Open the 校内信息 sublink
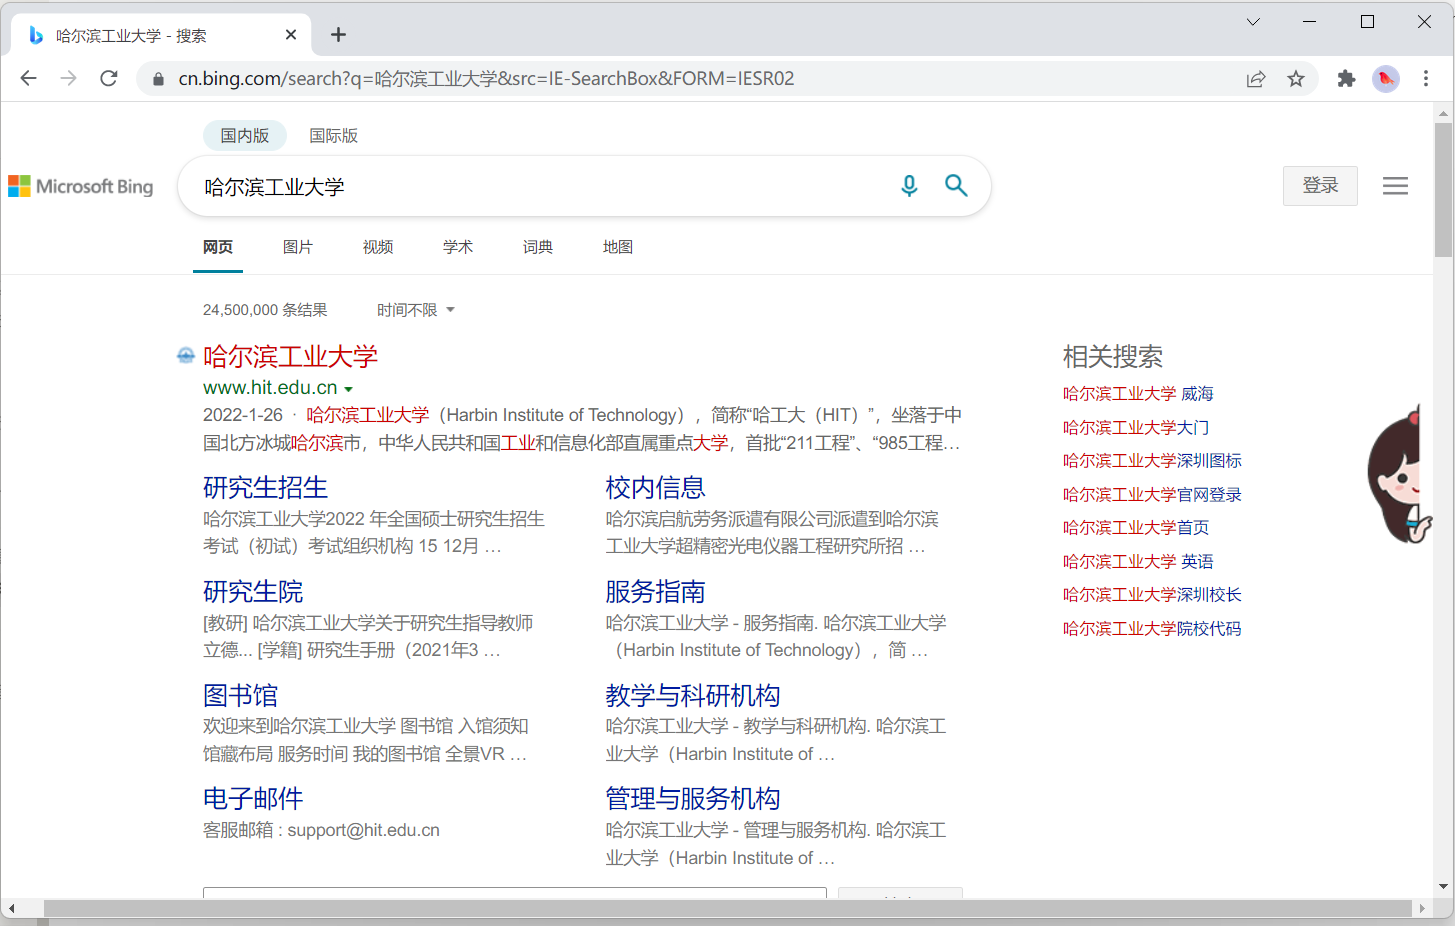Screen dimensions: 1455x926 655,488
